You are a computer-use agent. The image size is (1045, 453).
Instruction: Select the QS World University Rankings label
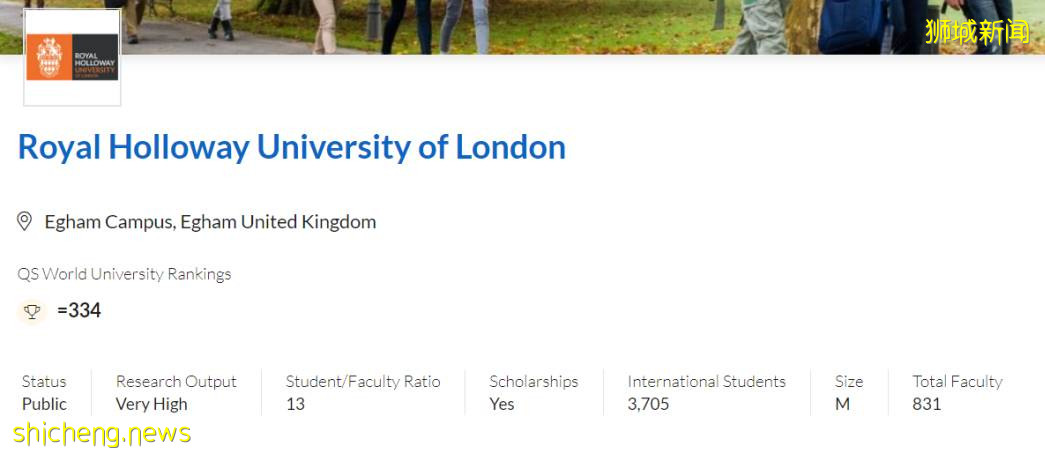tap(124, 274)
